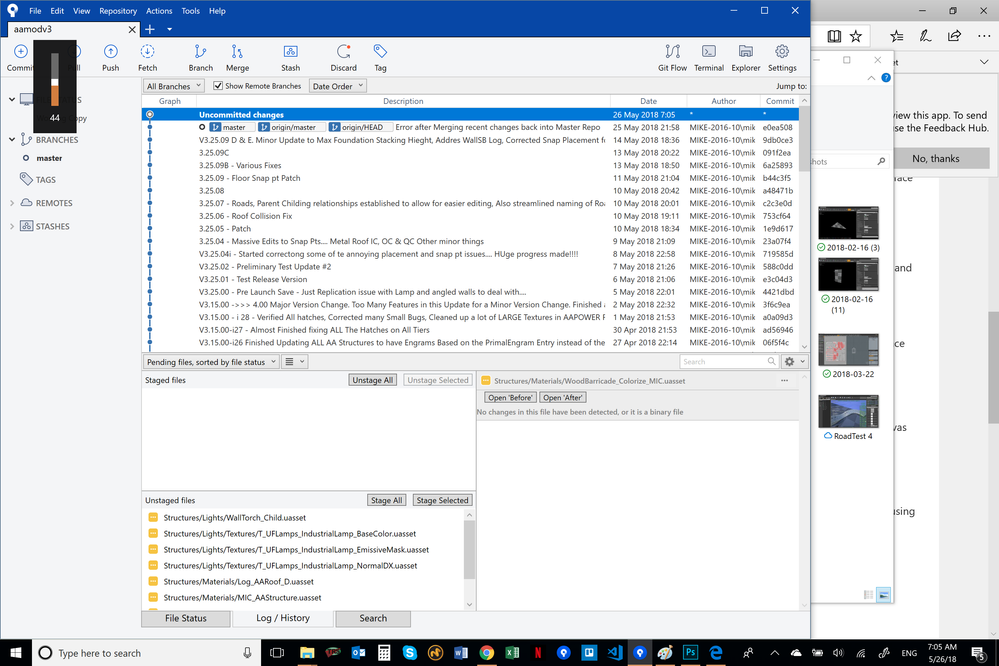Expand the REMOTES section
999x666 pixels.
(11, 203)
